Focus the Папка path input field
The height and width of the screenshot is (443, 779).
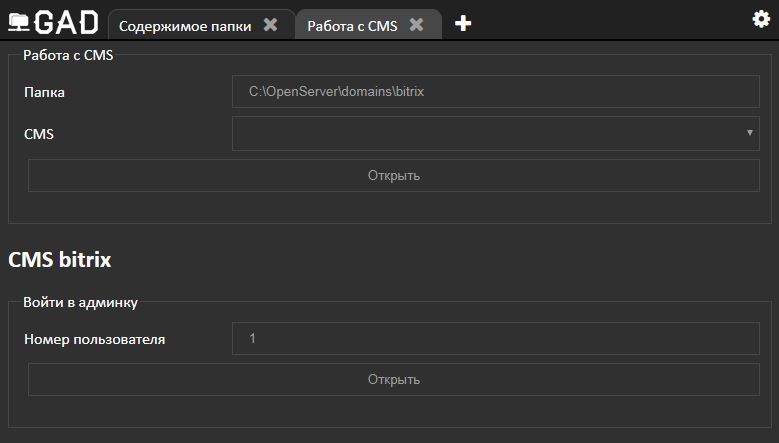[495, 91]
